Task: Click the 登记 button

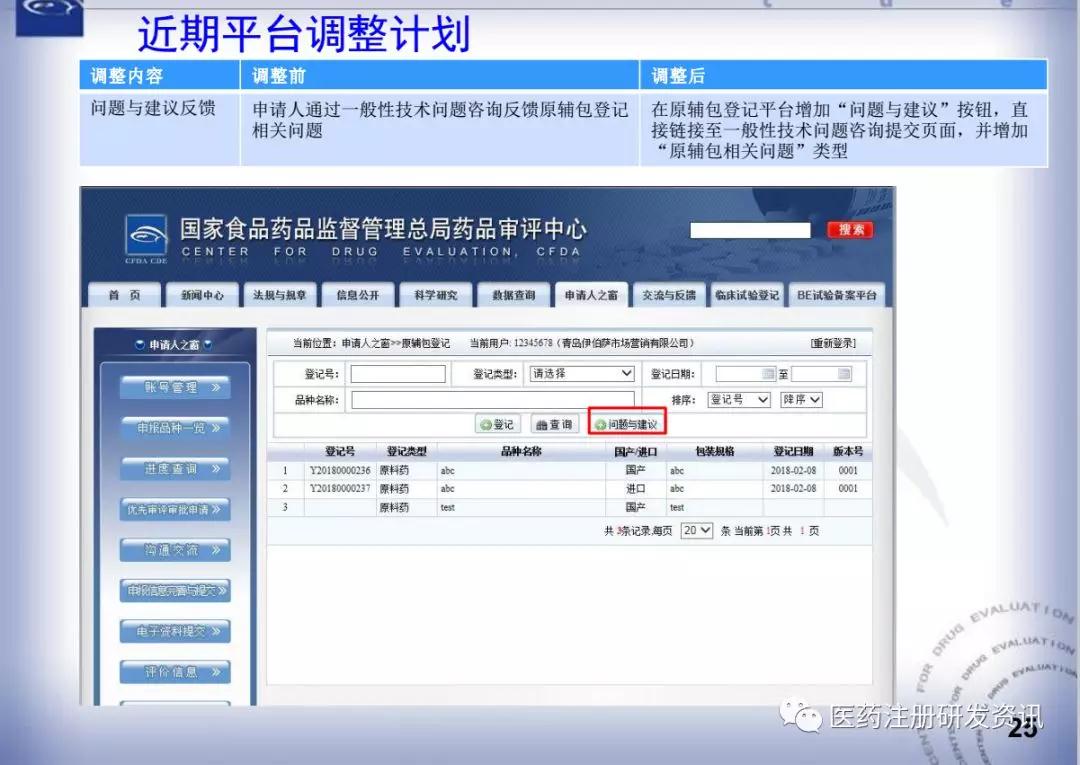Action: [497, 424]
